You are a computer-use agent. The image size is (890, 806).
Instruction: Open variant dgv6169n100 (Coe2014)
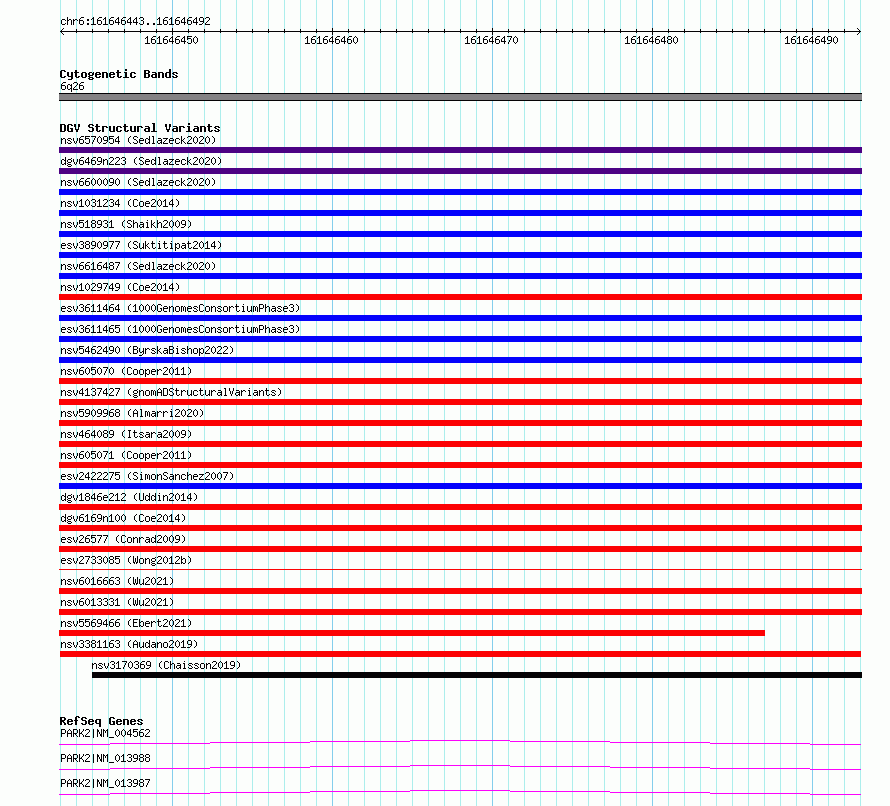[x=123, y=518]
